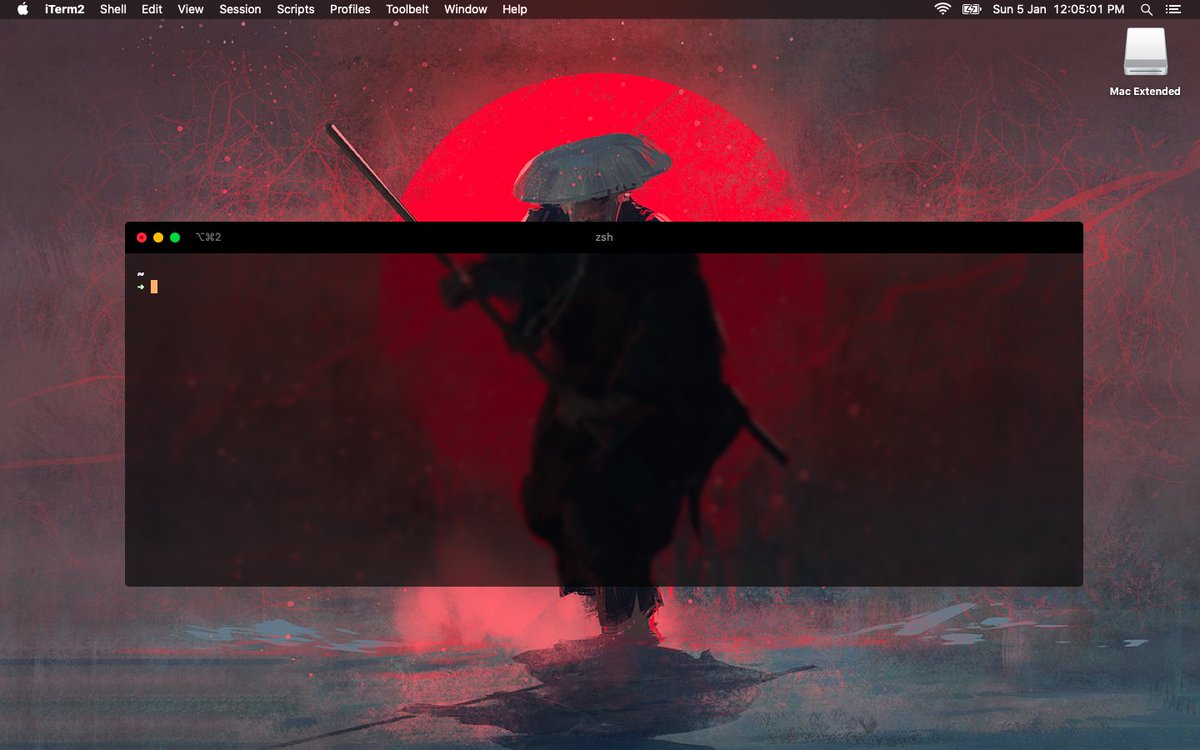Open the Shell menu

coord(113,9)
